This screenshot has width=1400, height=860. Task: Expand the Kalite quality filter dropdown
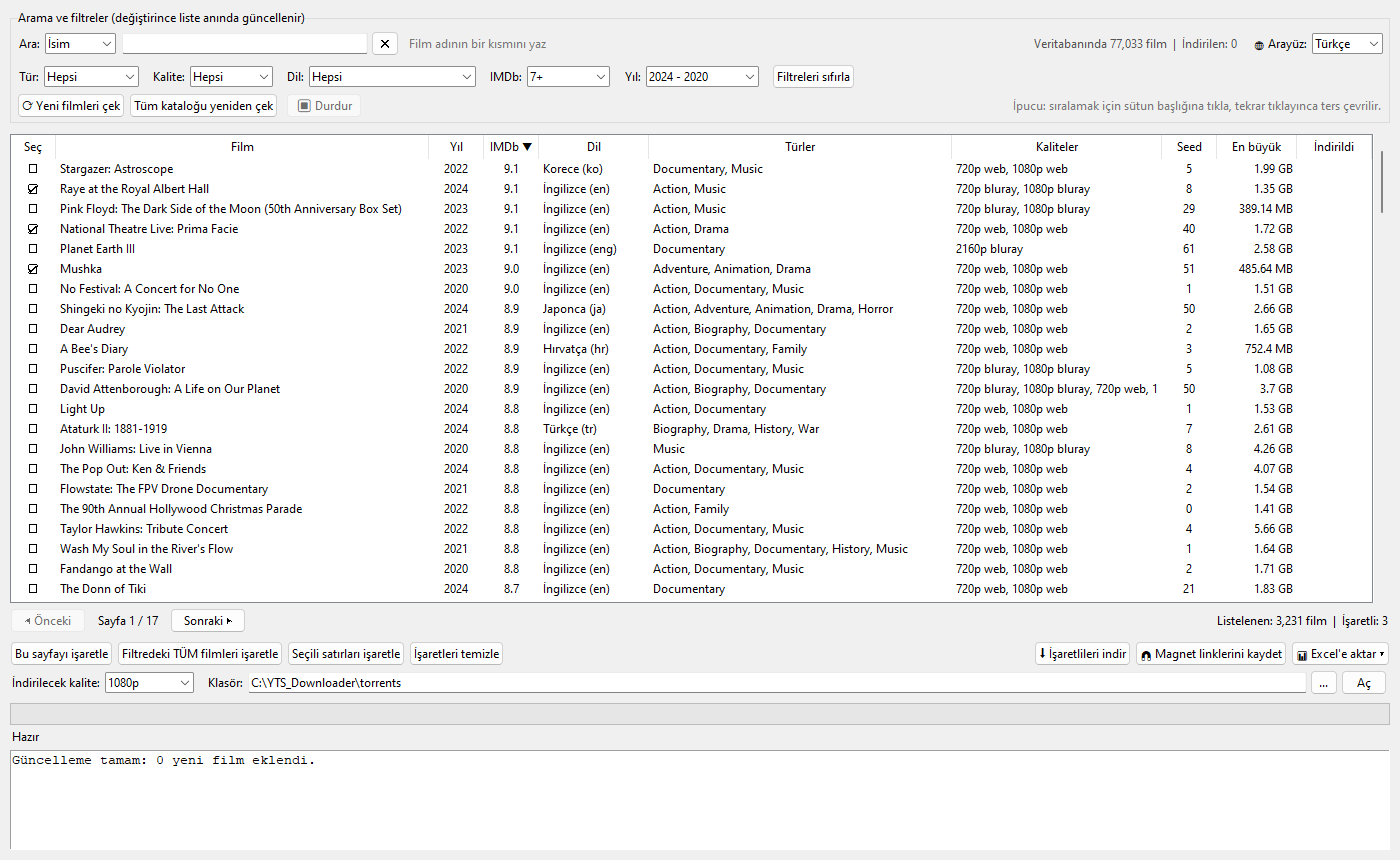(231, 76)
